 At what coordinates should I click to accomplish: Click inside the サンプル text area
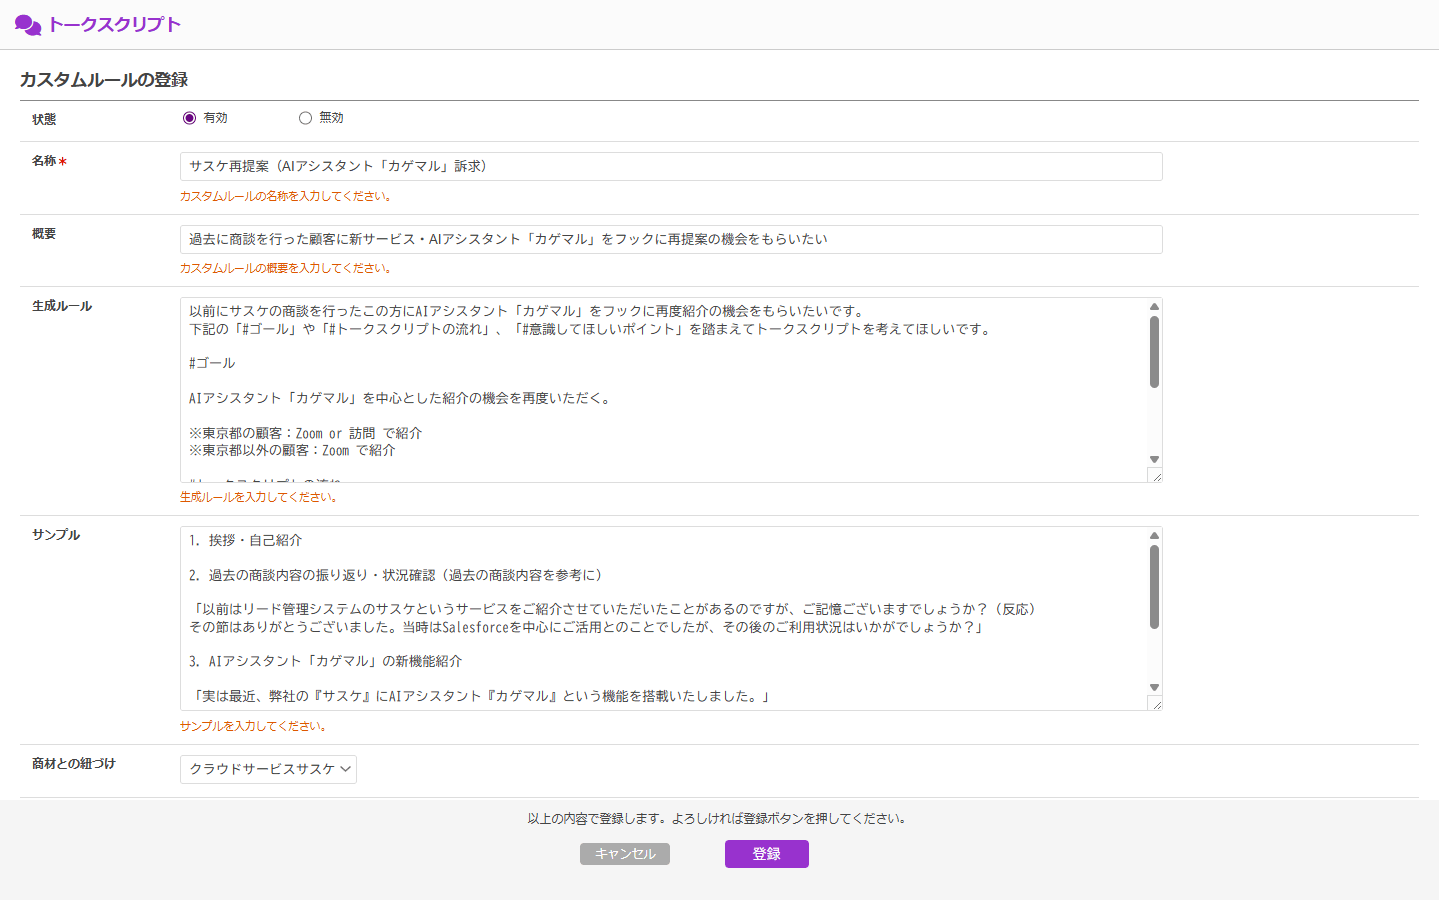(660, 619)
